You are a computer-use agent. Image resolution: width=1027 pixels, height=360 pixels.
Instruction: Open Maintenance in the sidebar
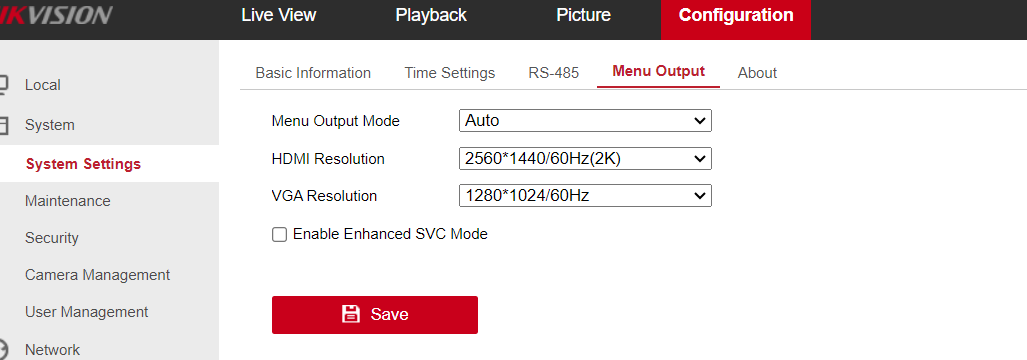tap(67, 201)
